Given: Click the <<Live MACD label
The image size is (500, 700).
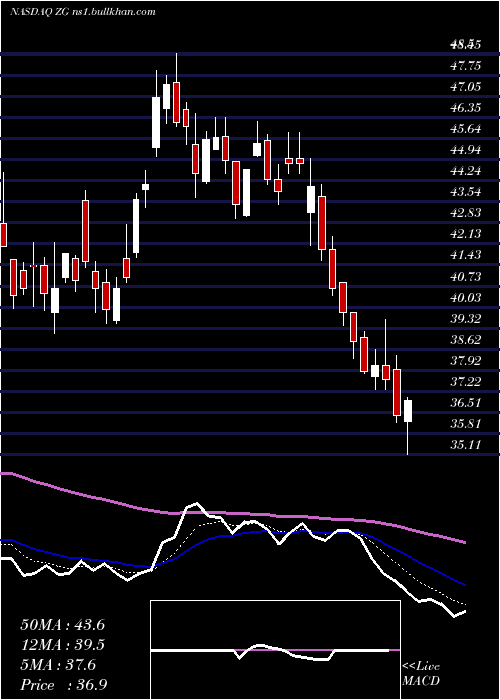Looking at the screenshot, I should [421, 674].
